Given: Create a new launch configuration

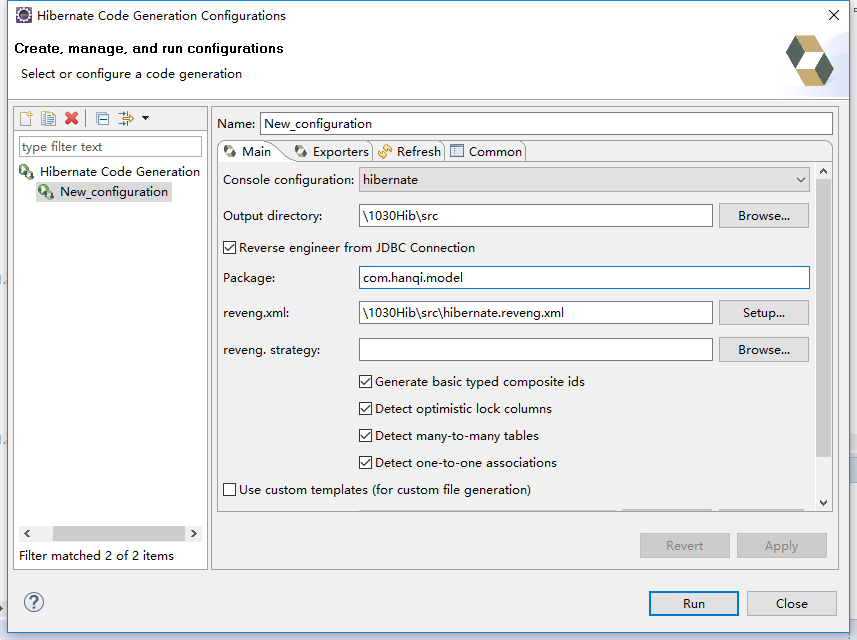Looking at the screenshot, I should click(x=26, y=119).
